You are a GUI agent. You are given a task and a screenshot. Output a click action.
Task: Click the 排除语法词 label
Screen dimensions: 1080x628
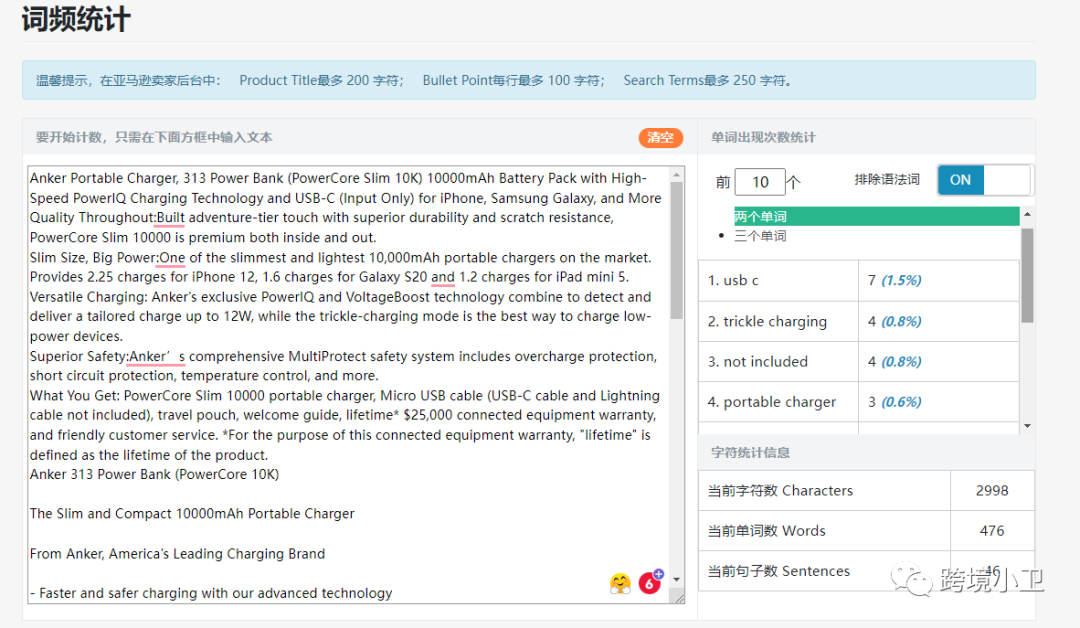tap(886, 180)
